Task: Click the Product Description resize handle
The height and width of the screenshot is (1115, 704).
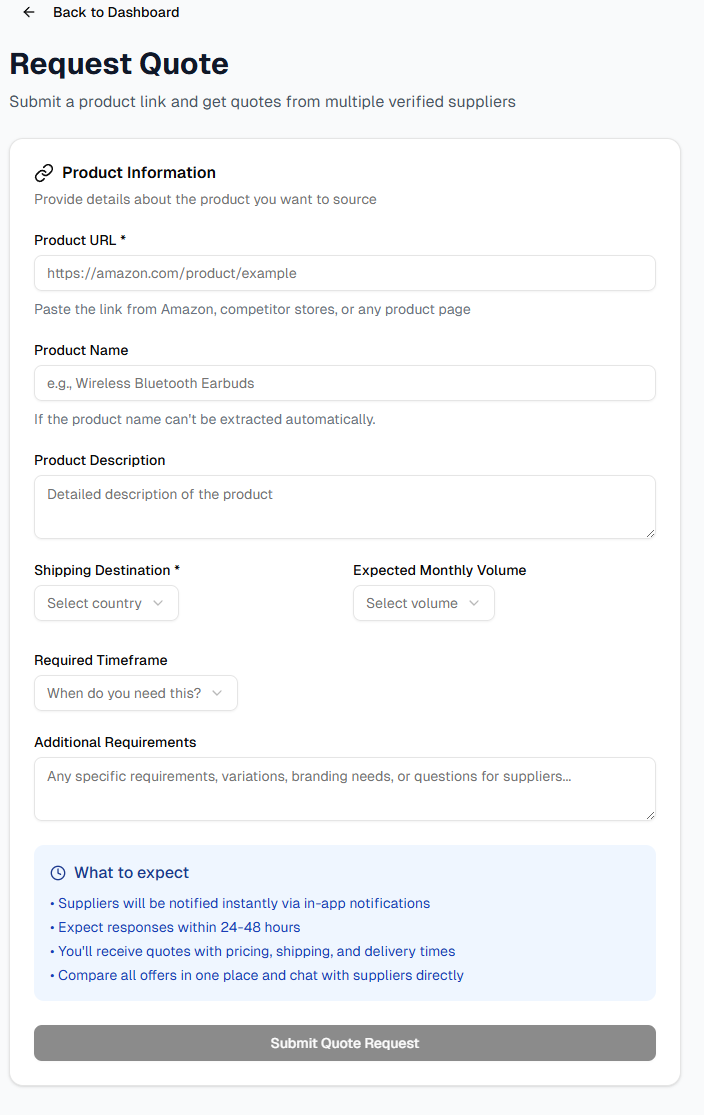Action: point(650,533)
